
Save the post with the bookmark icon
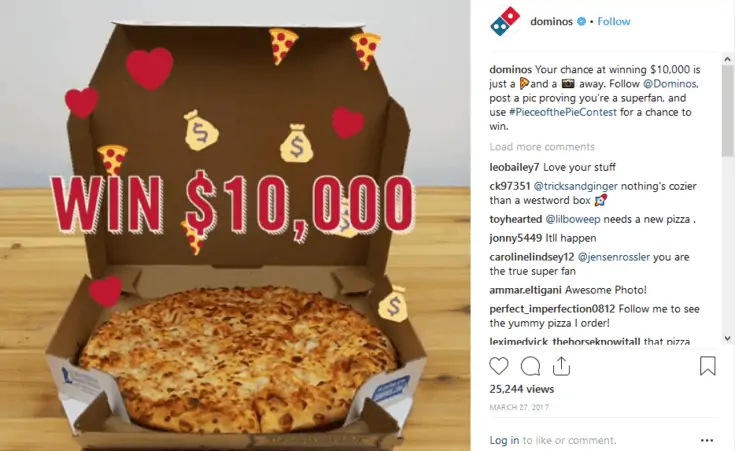[x=707, y=366]
